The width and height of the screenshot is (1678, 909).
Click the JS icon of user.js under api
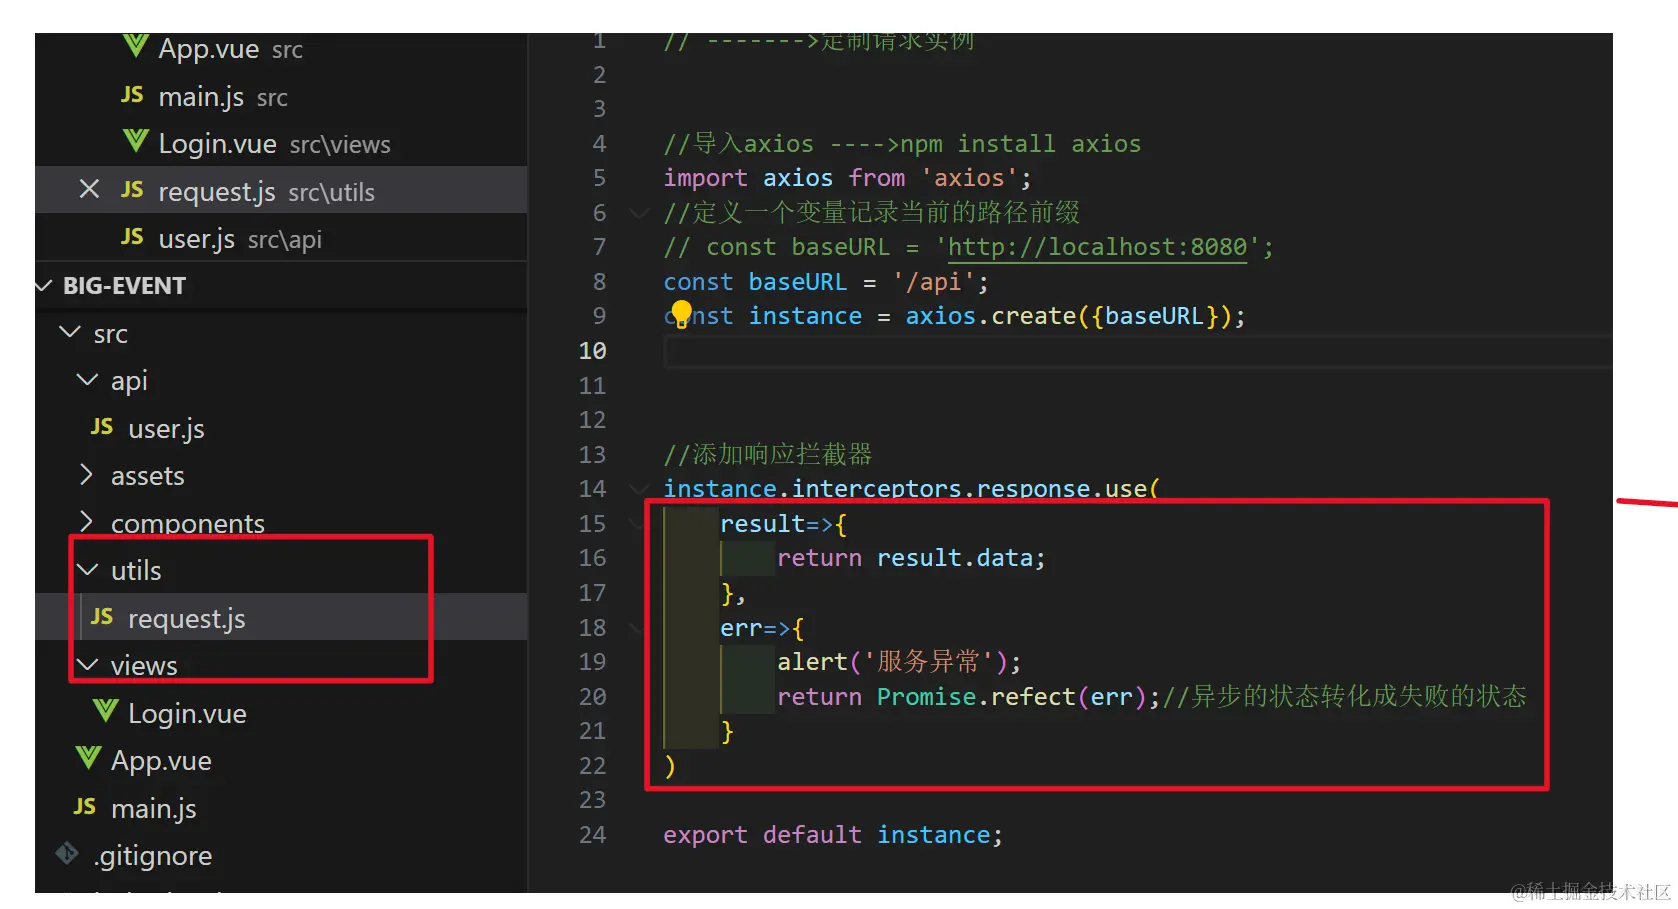102,427
